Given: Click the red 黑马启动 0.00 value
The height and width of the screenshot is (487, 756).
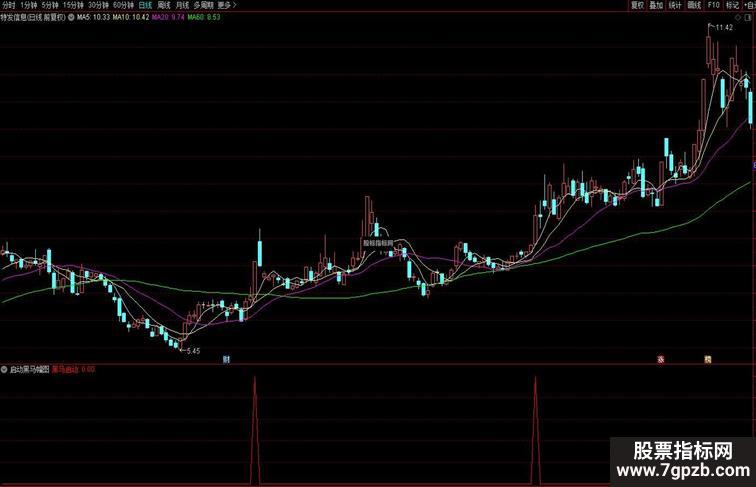Looking at the screenshot, I should pos(73,369).
